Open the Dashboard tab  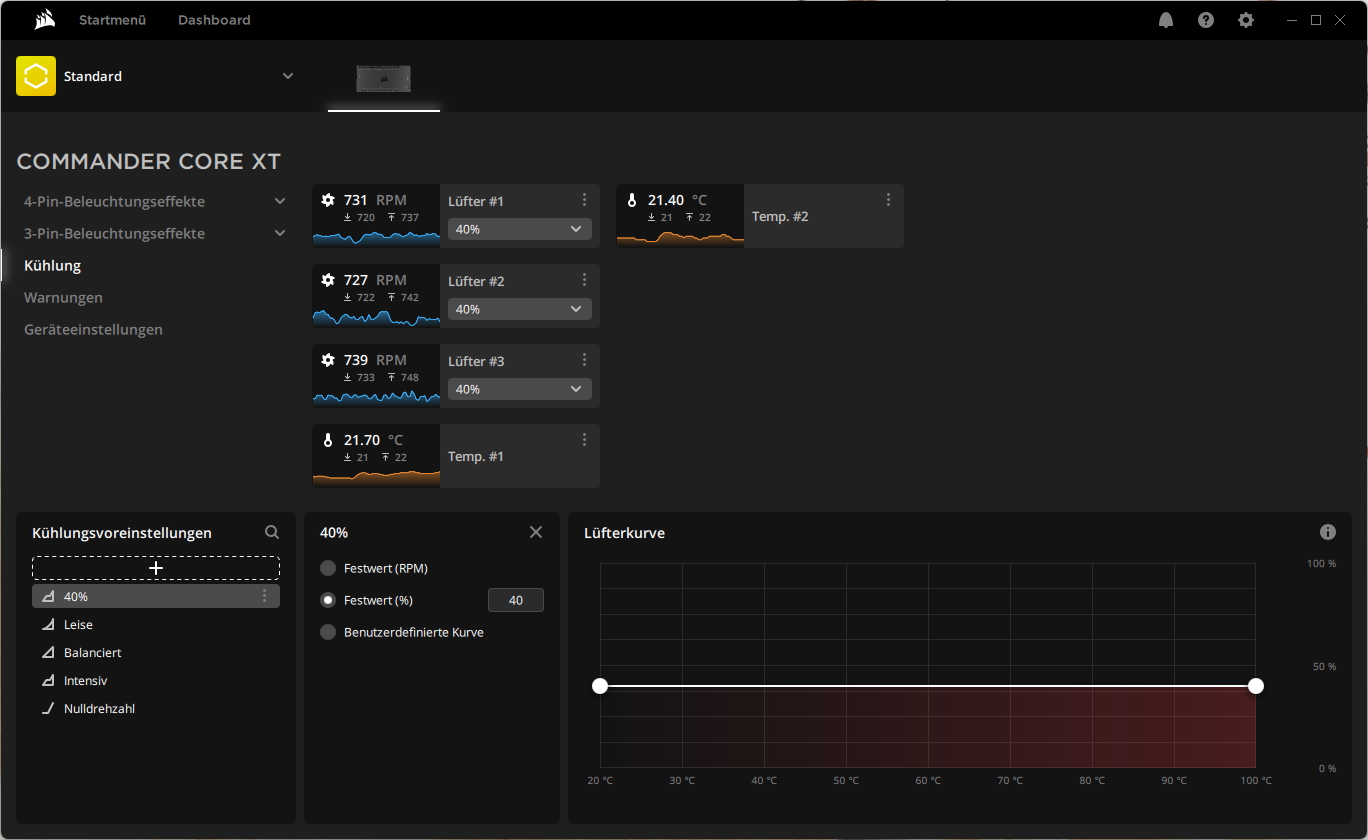pyautogui.click(x=214, y=20)
